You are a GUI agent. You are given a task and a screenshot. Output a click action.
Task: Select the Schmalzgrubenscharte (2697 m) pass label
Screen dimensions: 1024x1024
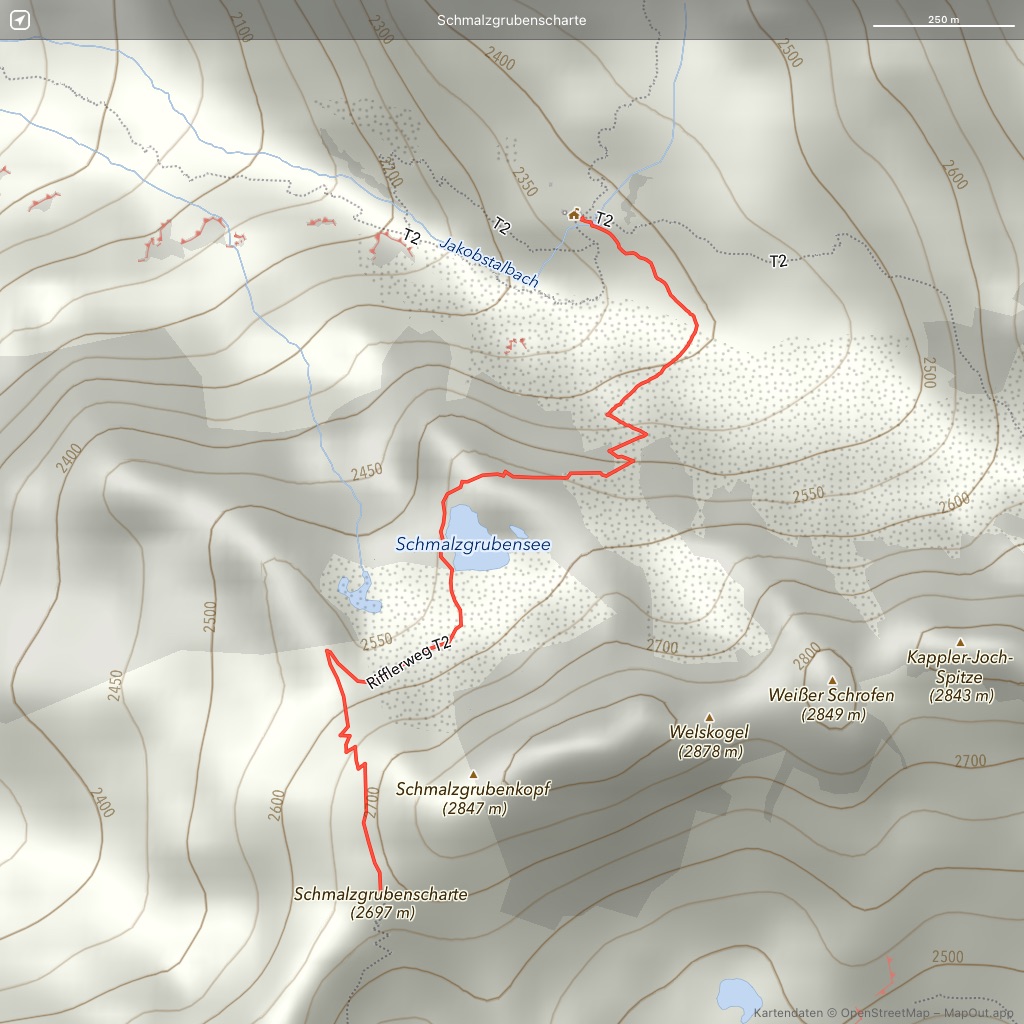tap(381, 902)
